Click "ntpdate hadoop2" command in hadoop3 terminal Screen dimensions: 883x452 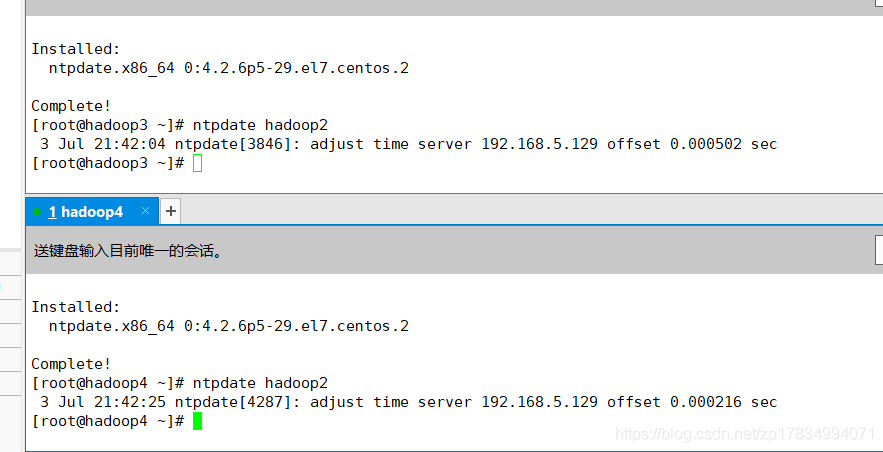(x=260, y=125)
